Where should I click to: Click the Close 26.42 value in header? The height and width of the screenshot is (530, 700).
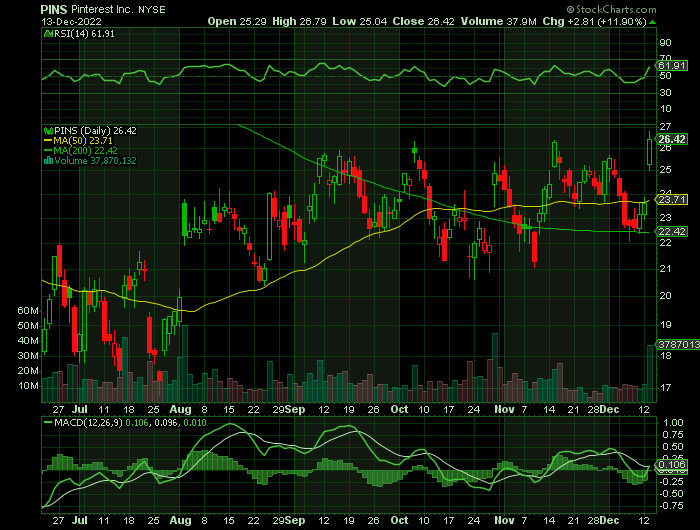[423, 21]
